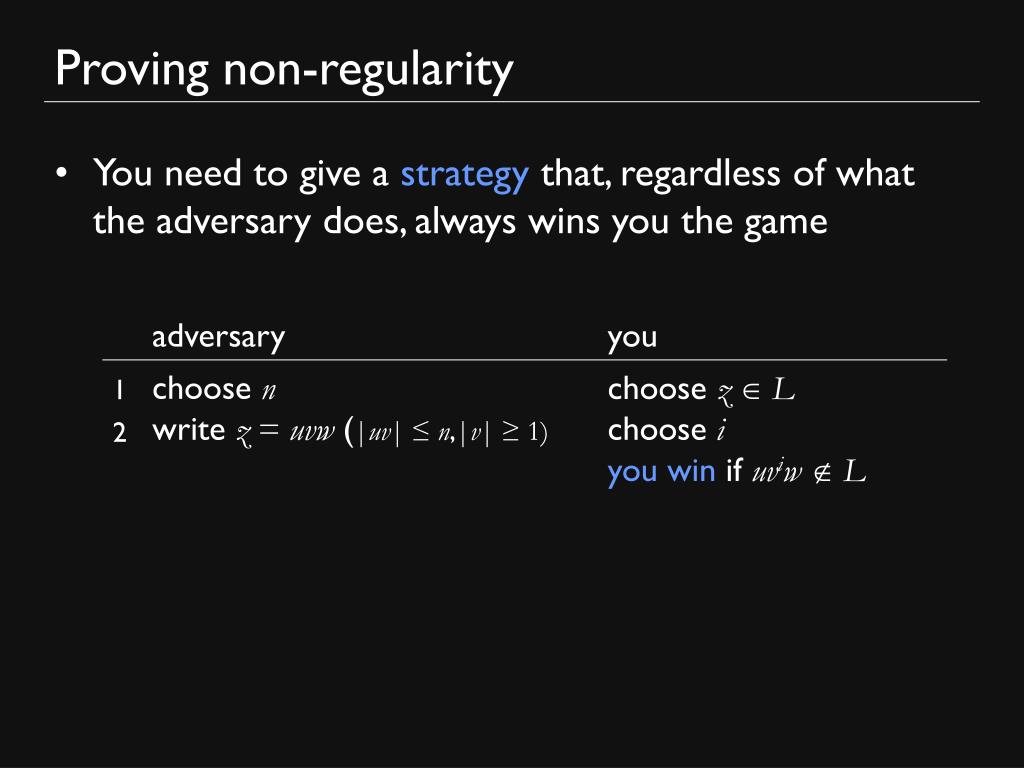Click the winning condition uv^i w ∉ L

coord(809,471)
